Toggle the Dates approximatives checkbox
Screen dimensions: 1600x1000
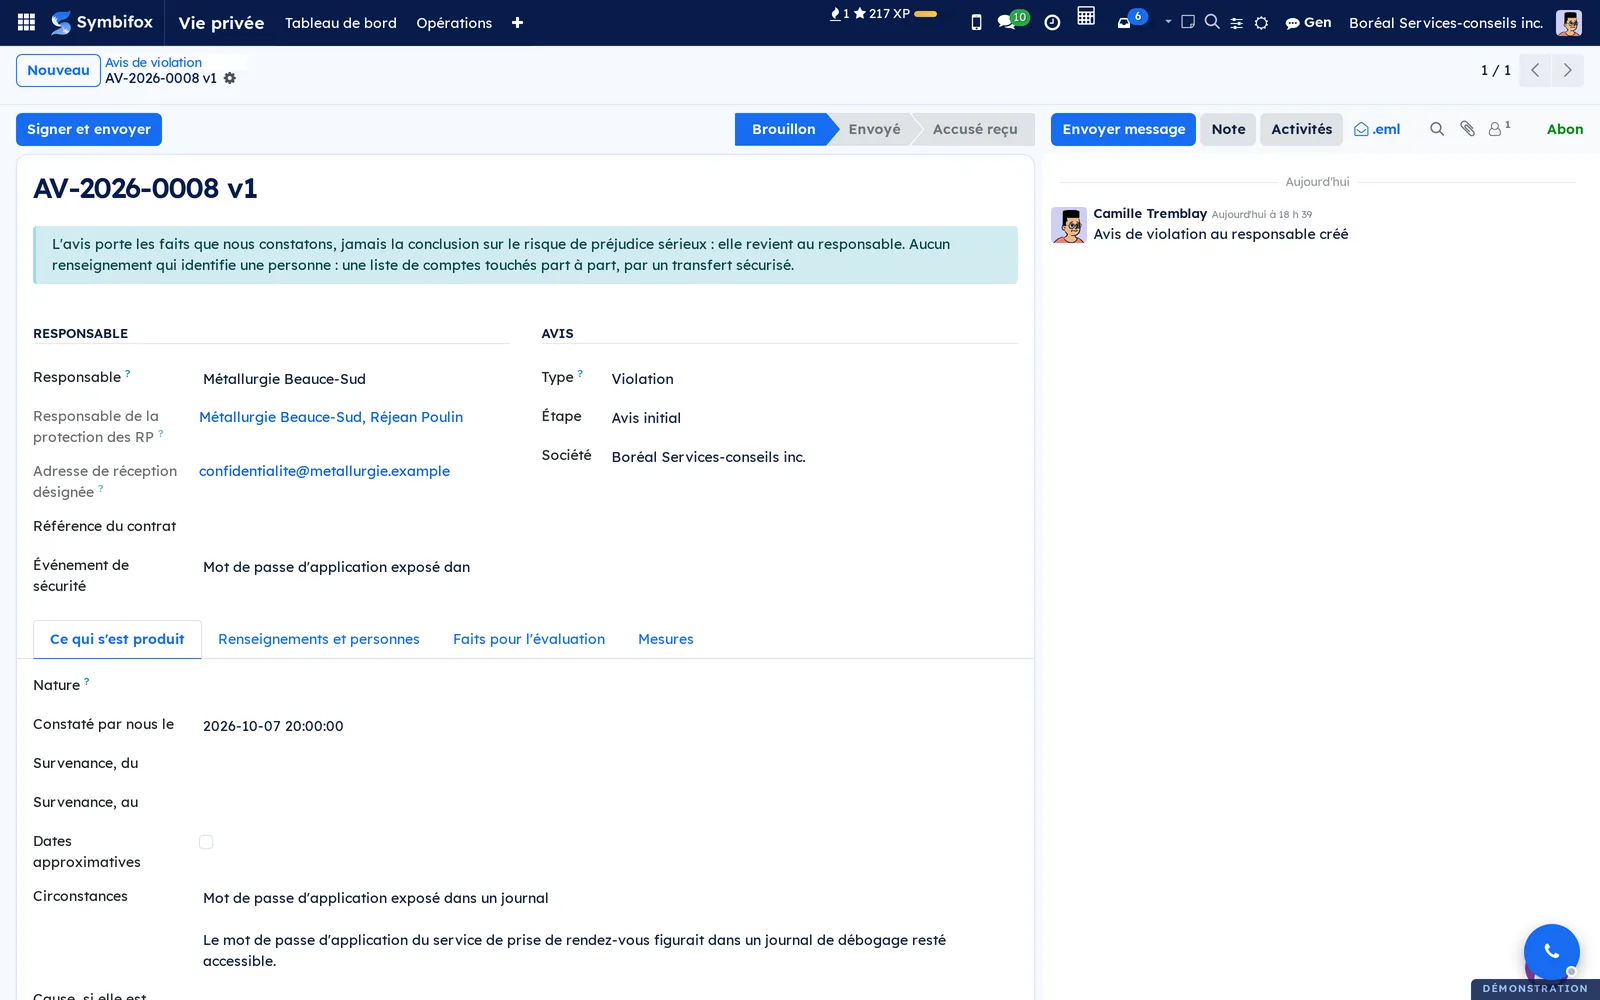(x=206, y=842)
